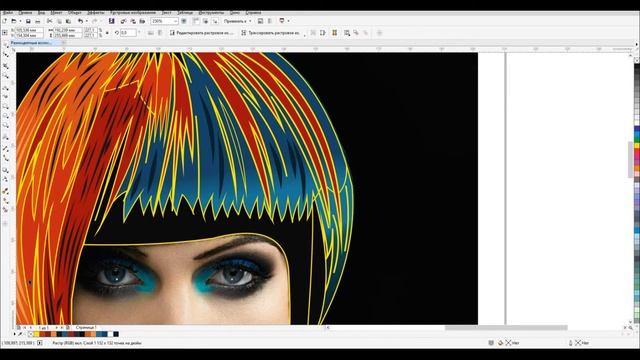Select the Artistic Media tool

click(6, 97)
